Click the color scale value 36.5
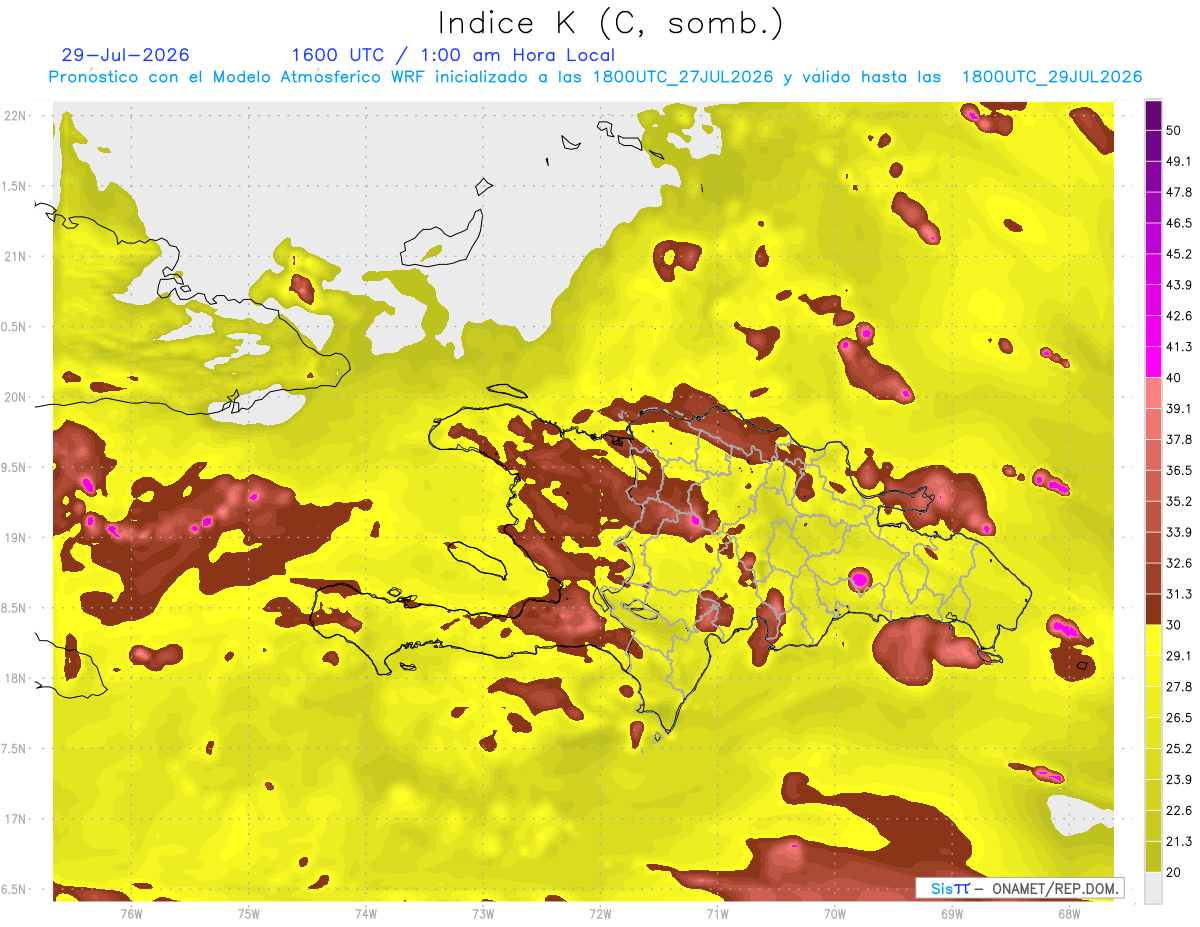 pos(1179,471)
